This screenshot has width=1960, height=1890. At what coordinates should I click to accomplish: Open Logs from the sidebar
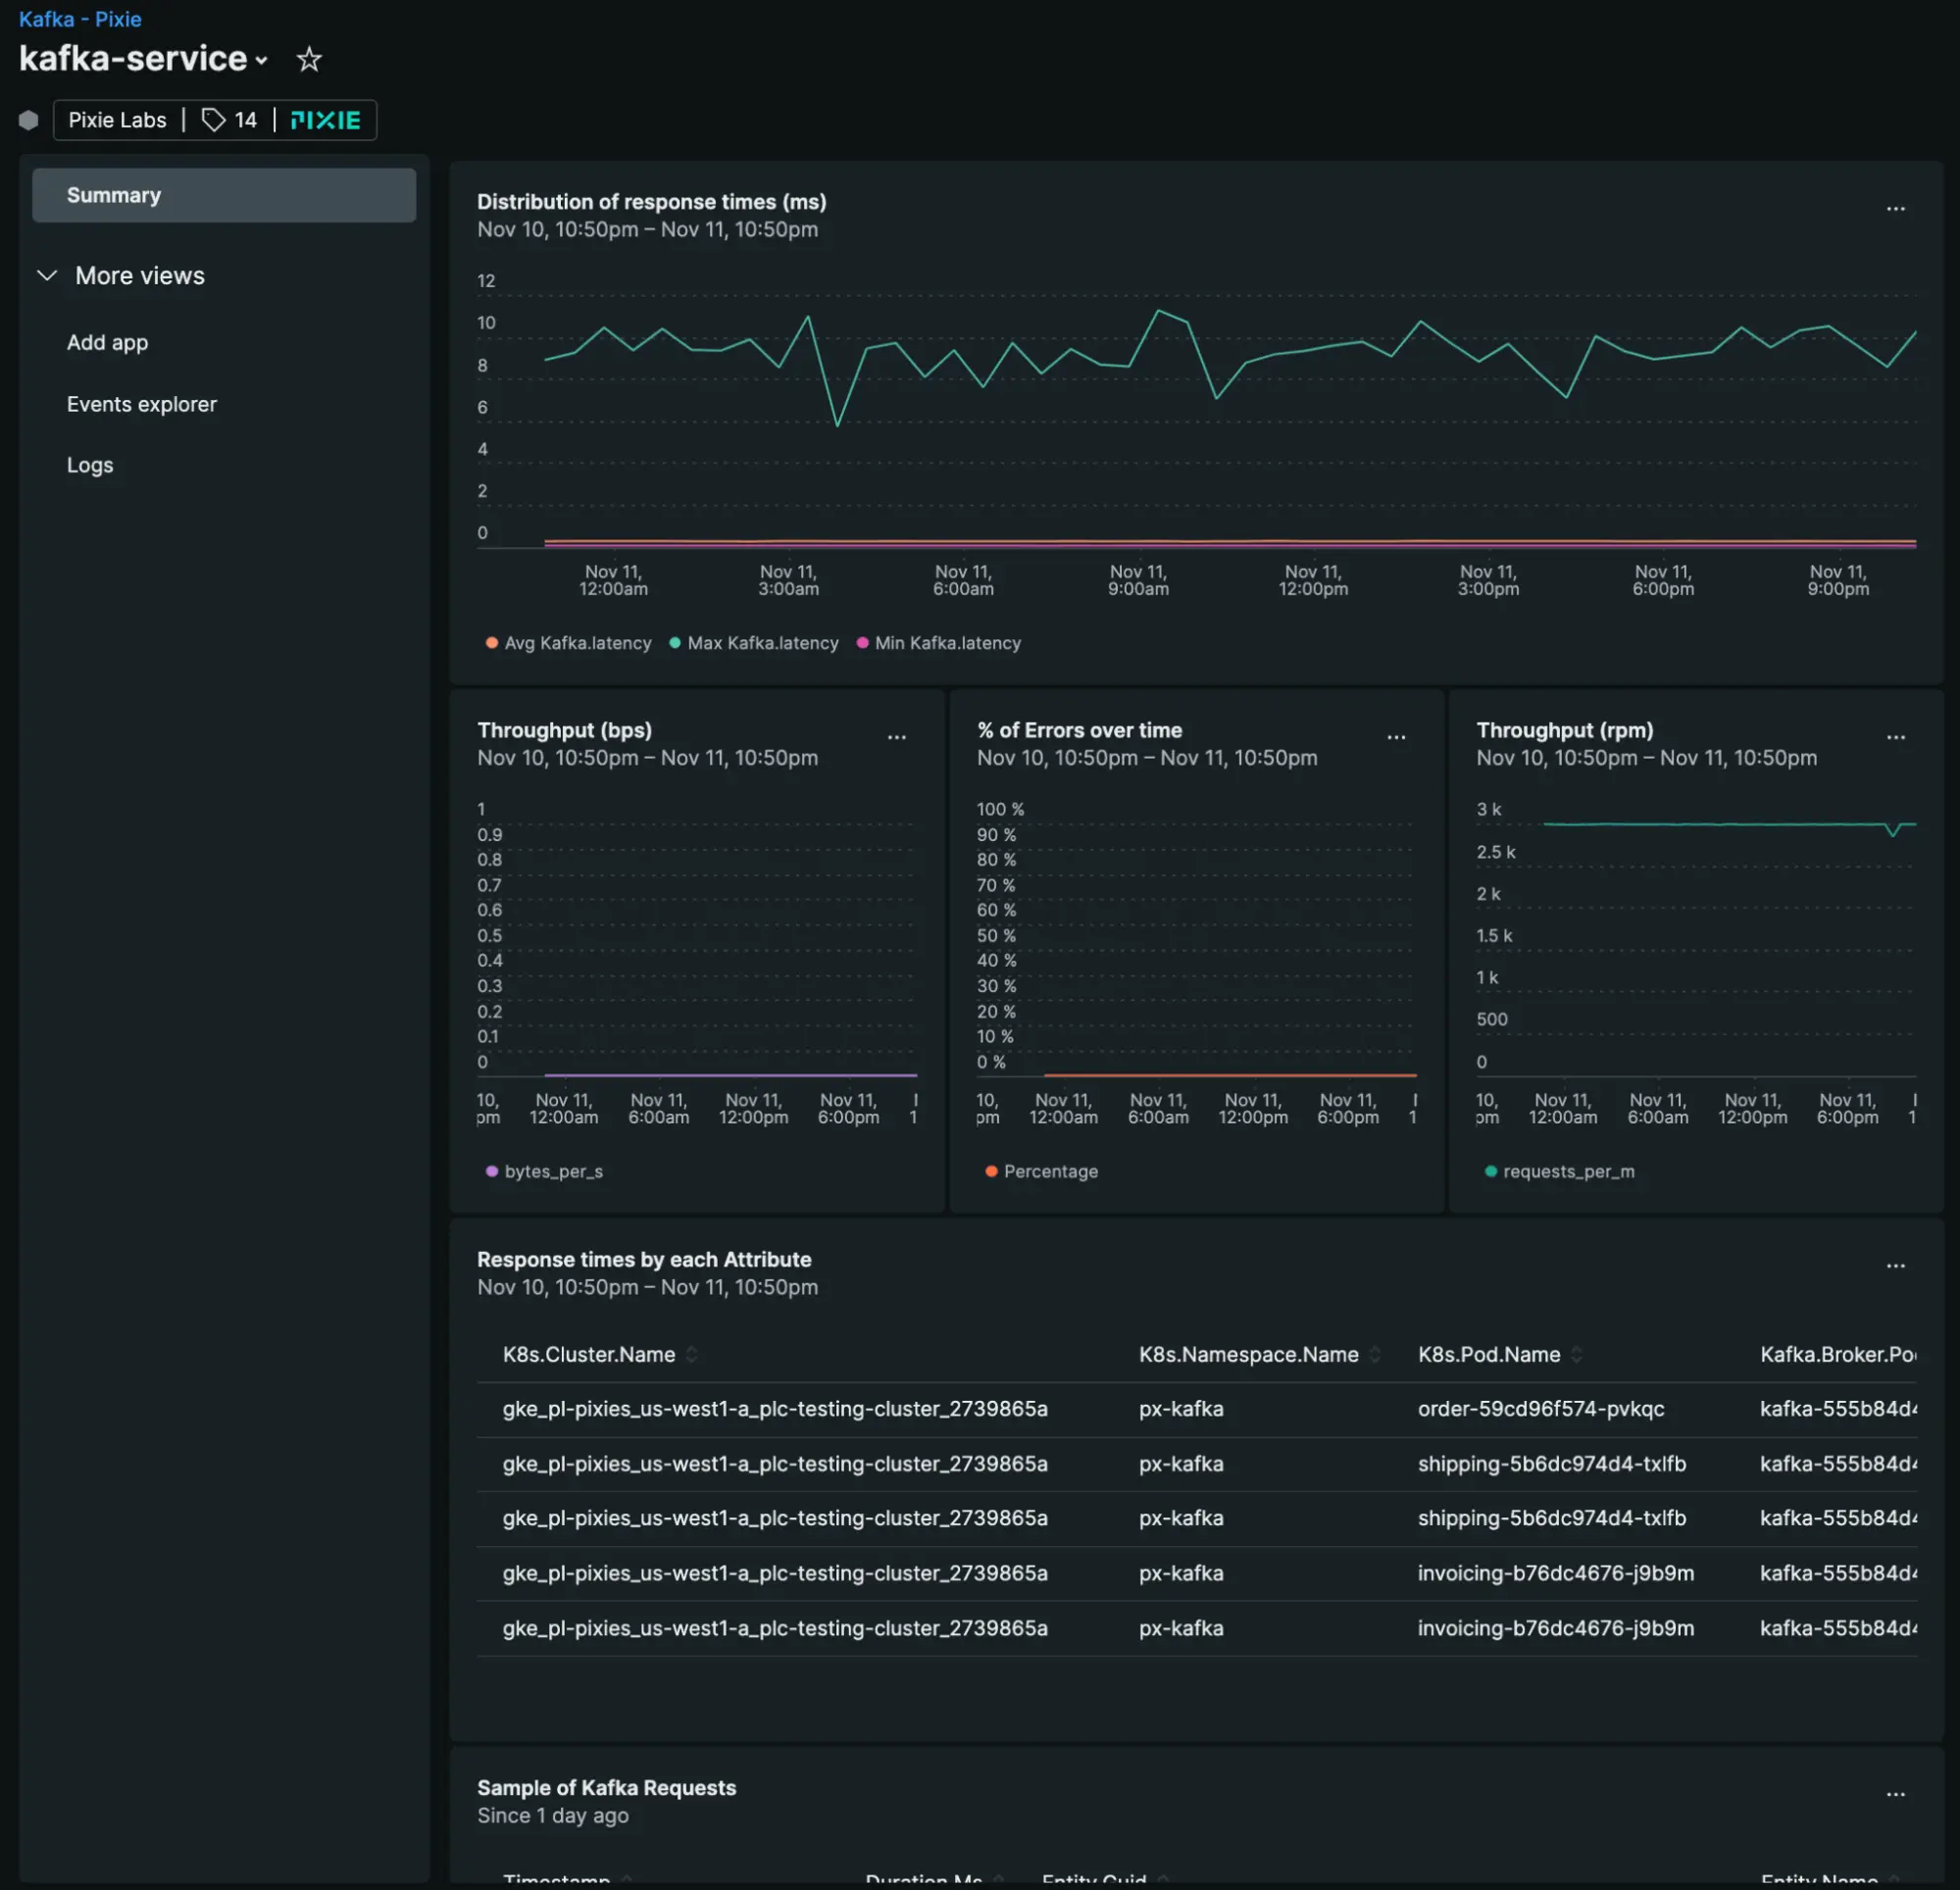pos(90,464)
